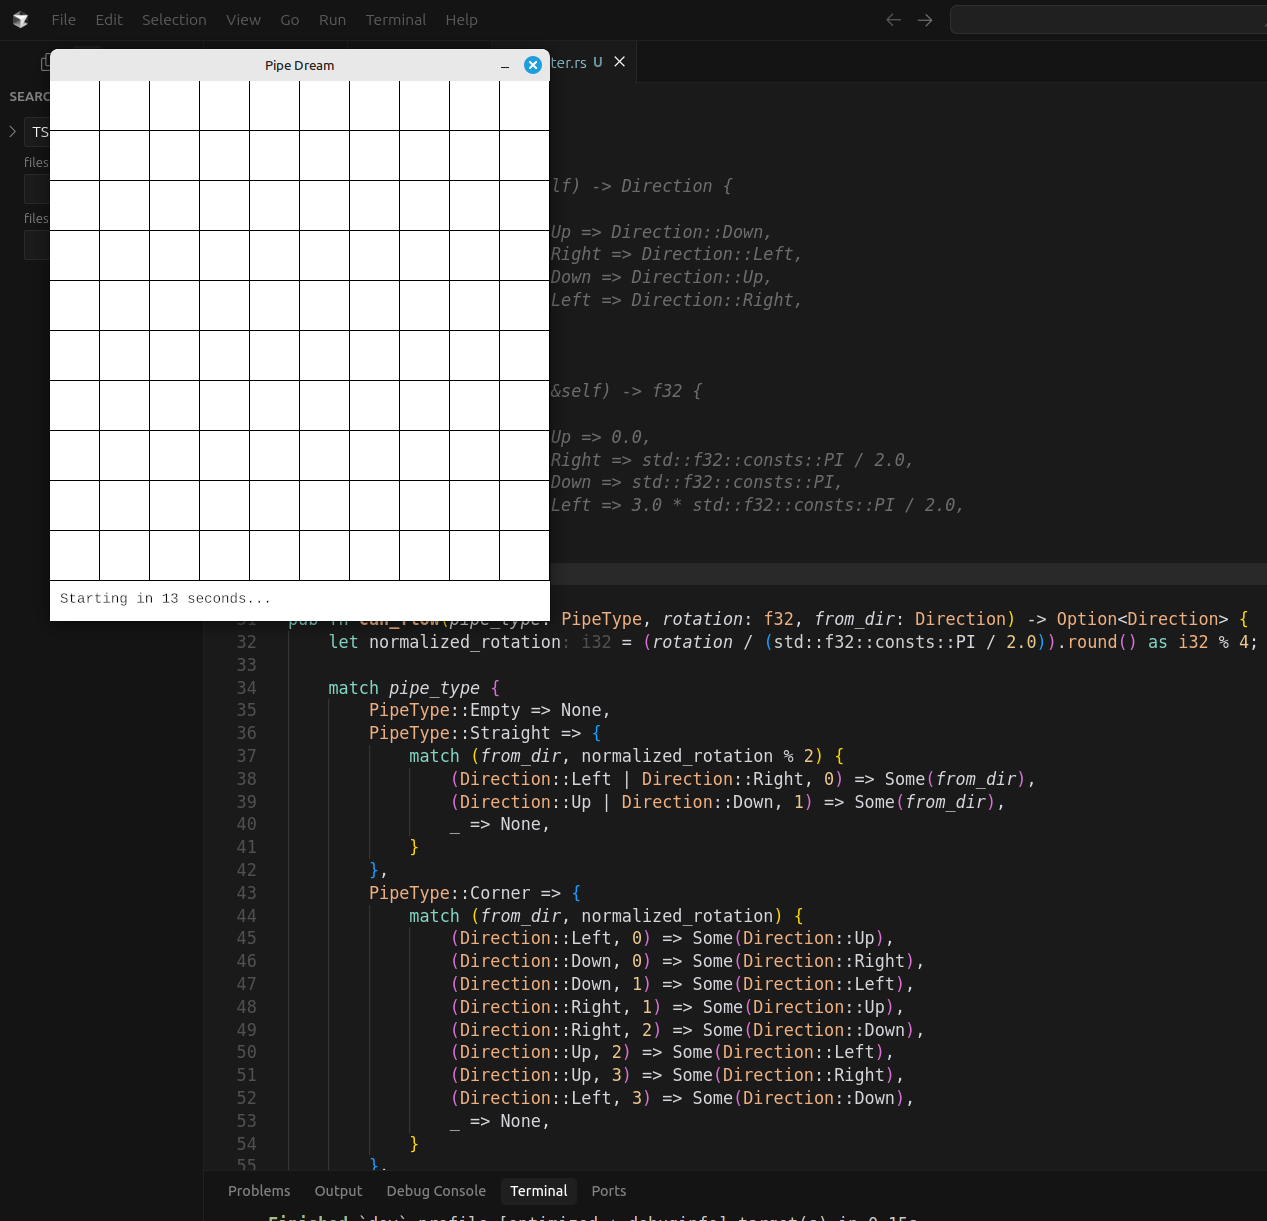This screenshot has height=1221, width=1267.
Task: Click line number 54 in gutter
Action: tap(246, 1144)
